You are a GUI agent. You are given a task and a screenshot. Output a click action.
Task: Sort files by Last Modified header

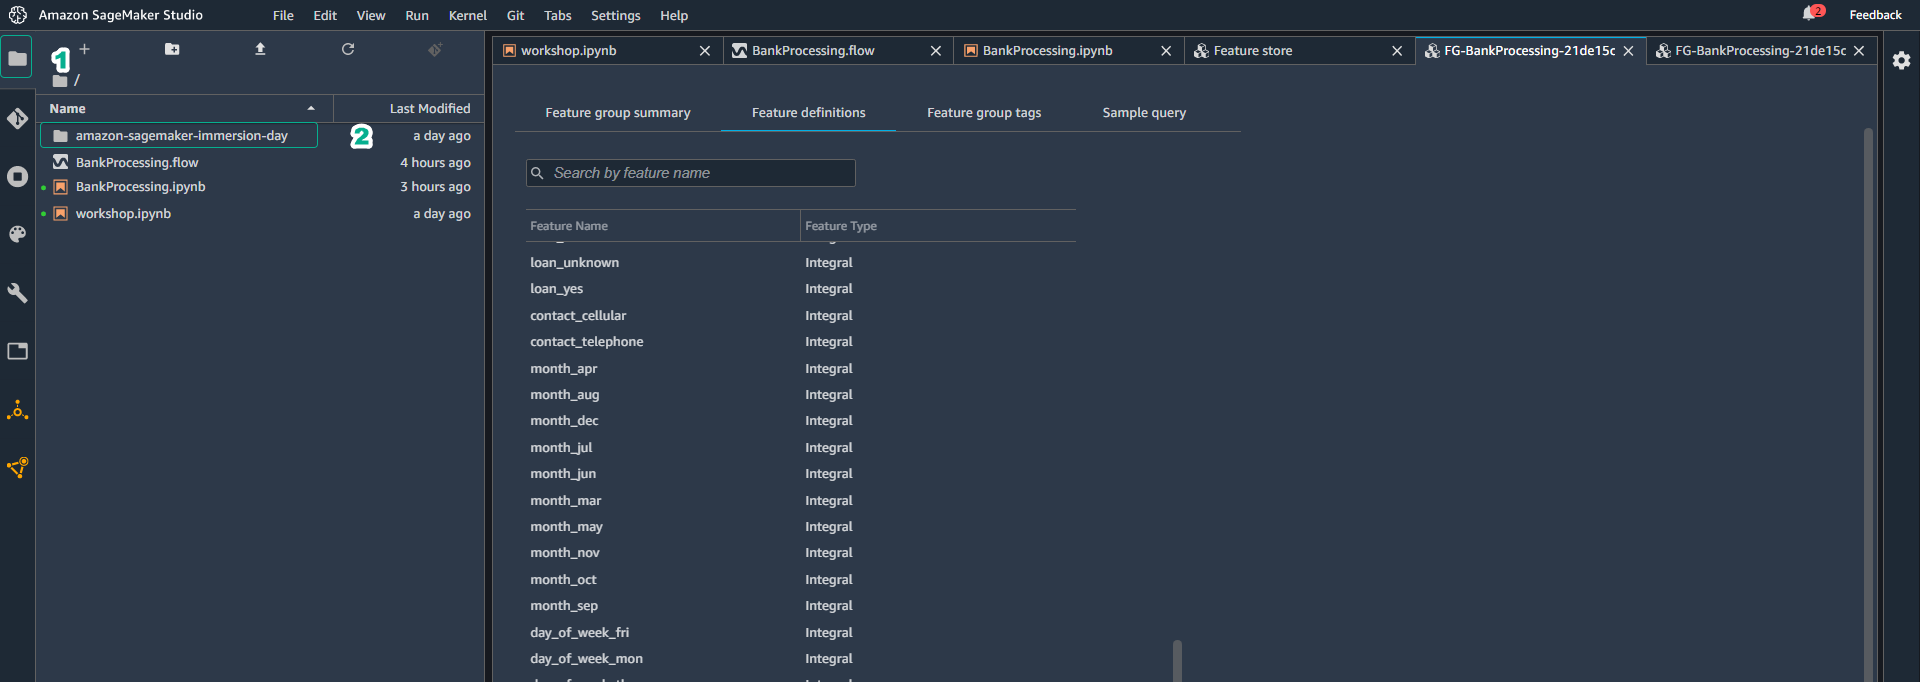pyautogui.click(x=410, y=108)
